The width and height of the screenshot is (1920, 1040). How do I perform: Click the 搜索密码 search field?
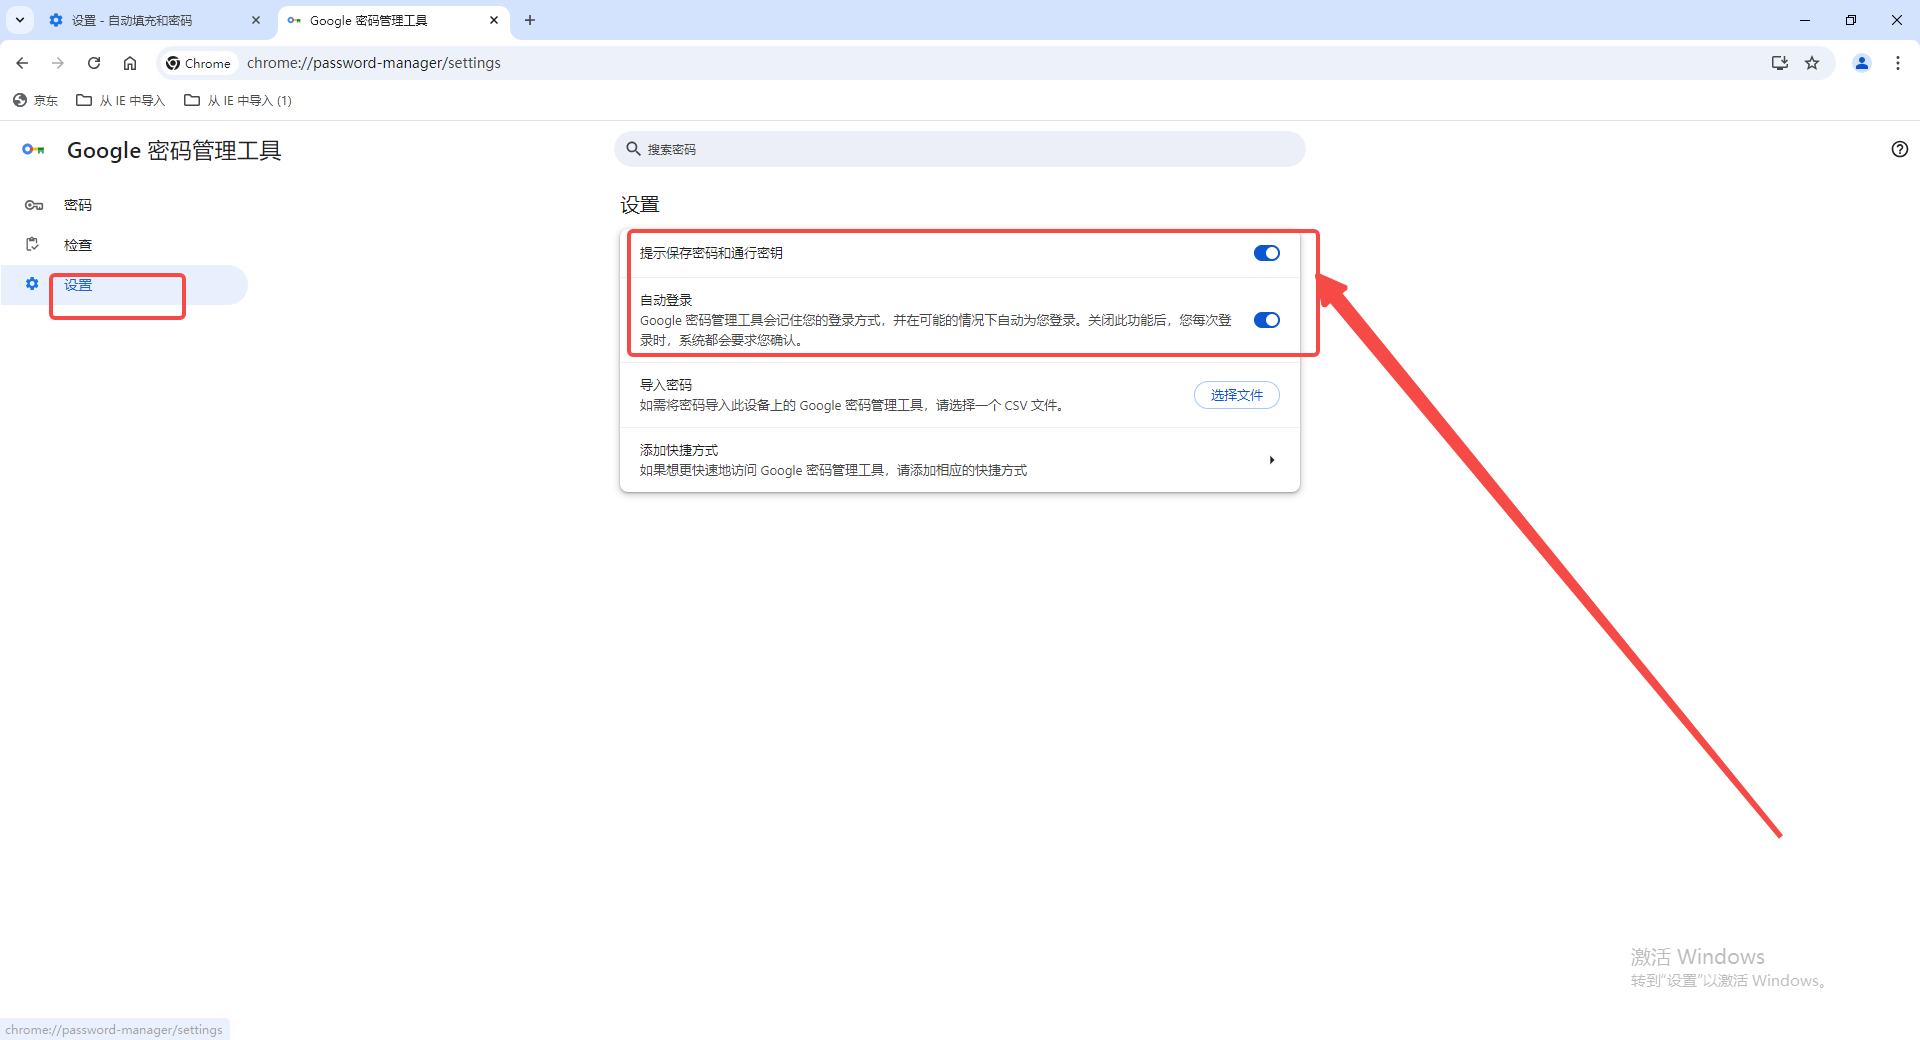coord(960,149)
